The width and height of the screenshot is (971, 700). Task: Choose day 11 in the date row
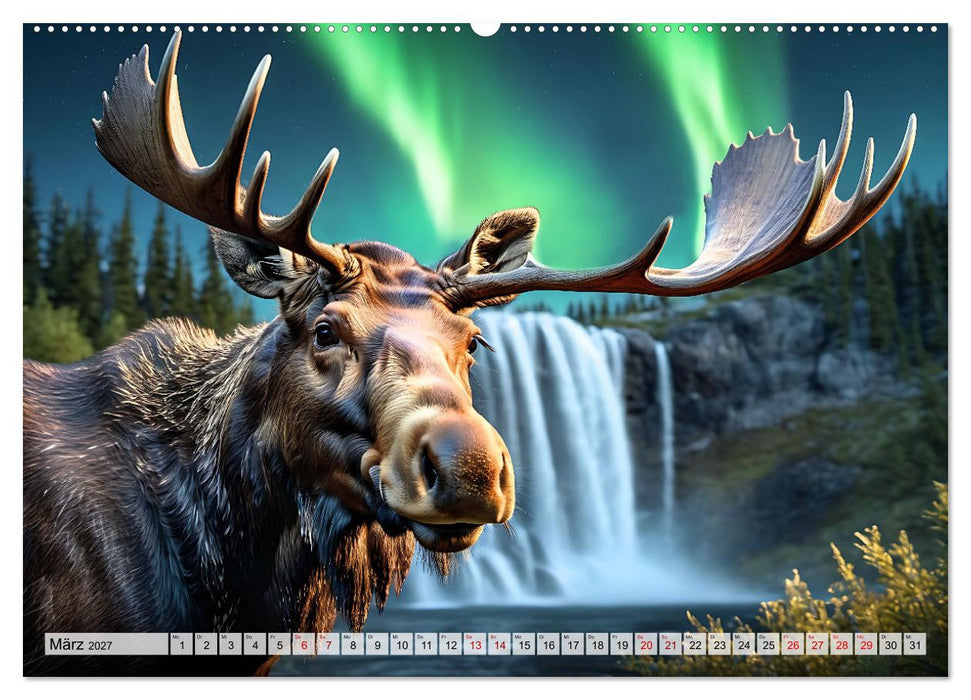(x=426, y=644)
